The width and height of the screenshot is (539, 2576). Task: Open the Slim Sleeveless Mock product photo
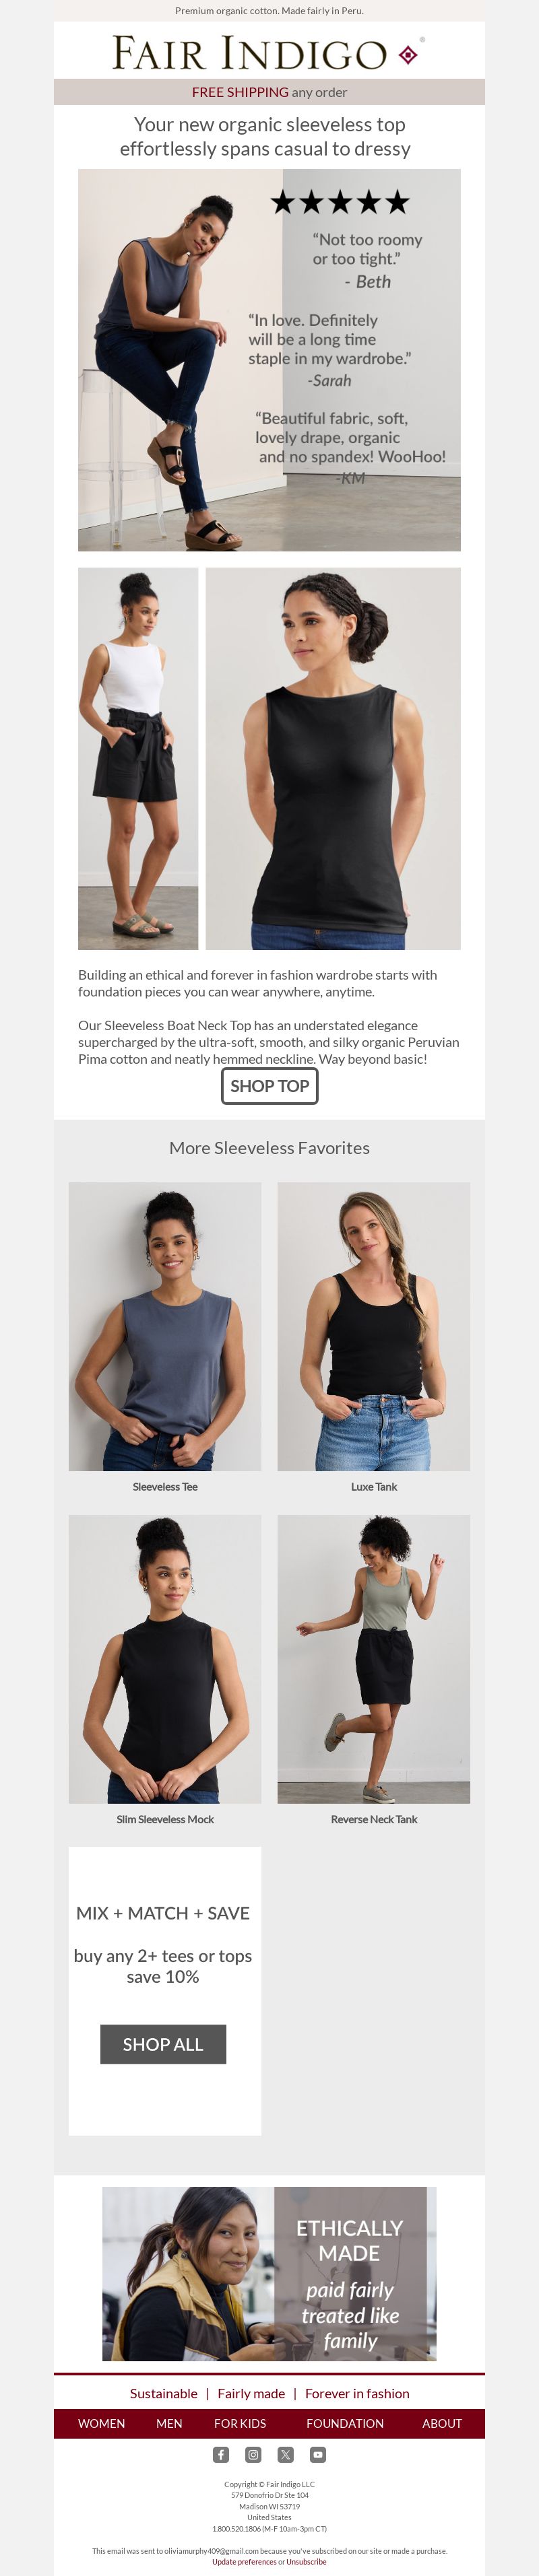click(165, 1659)
